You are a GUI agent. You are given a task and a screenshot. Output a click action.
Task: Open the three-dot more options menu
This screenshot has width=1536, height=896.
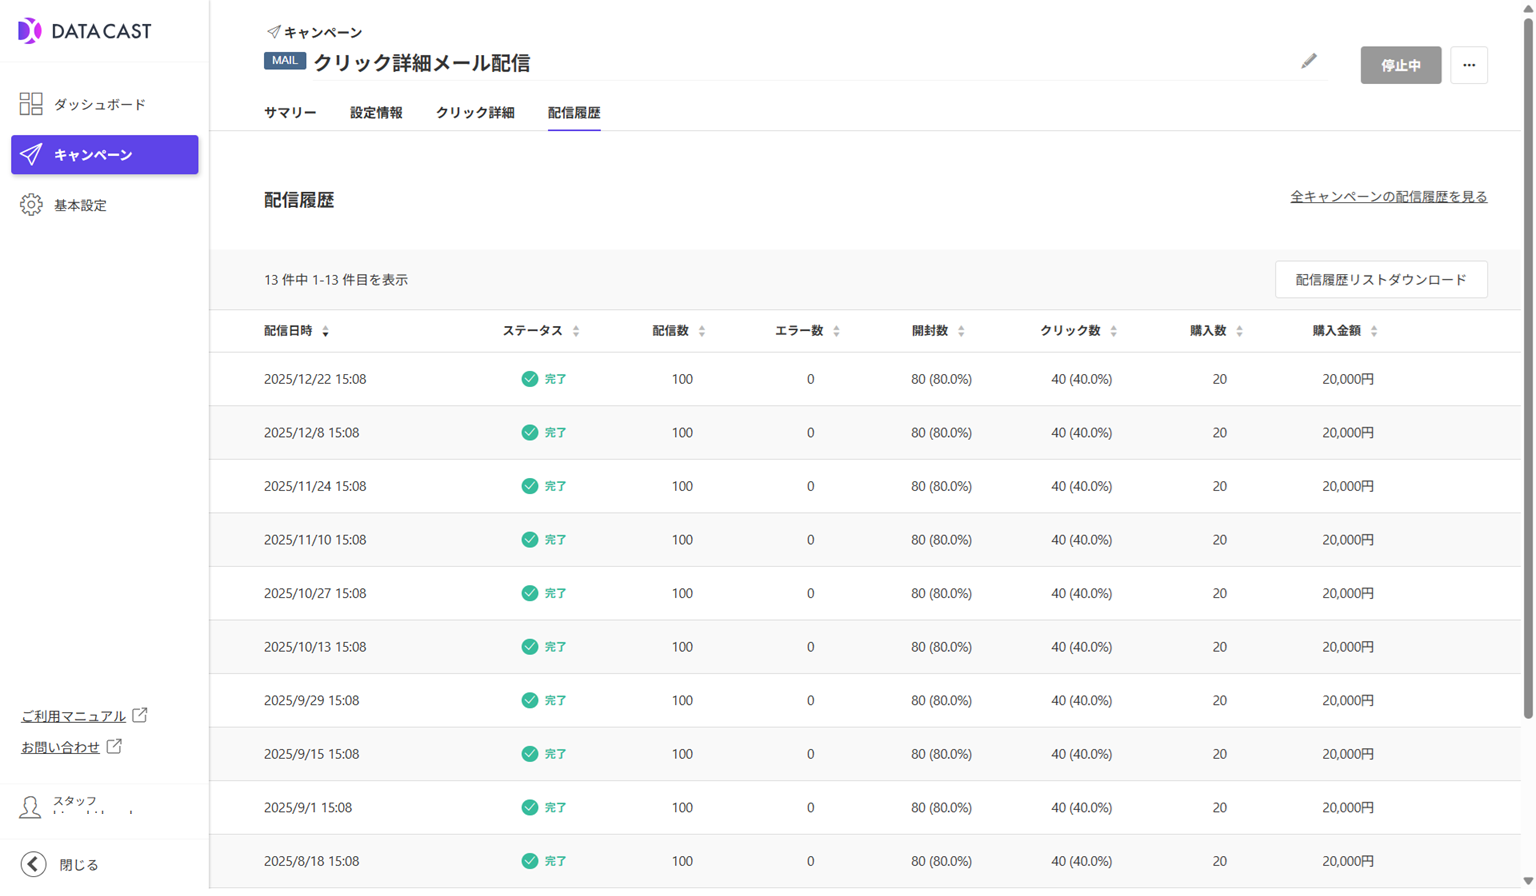(1468, 65)
